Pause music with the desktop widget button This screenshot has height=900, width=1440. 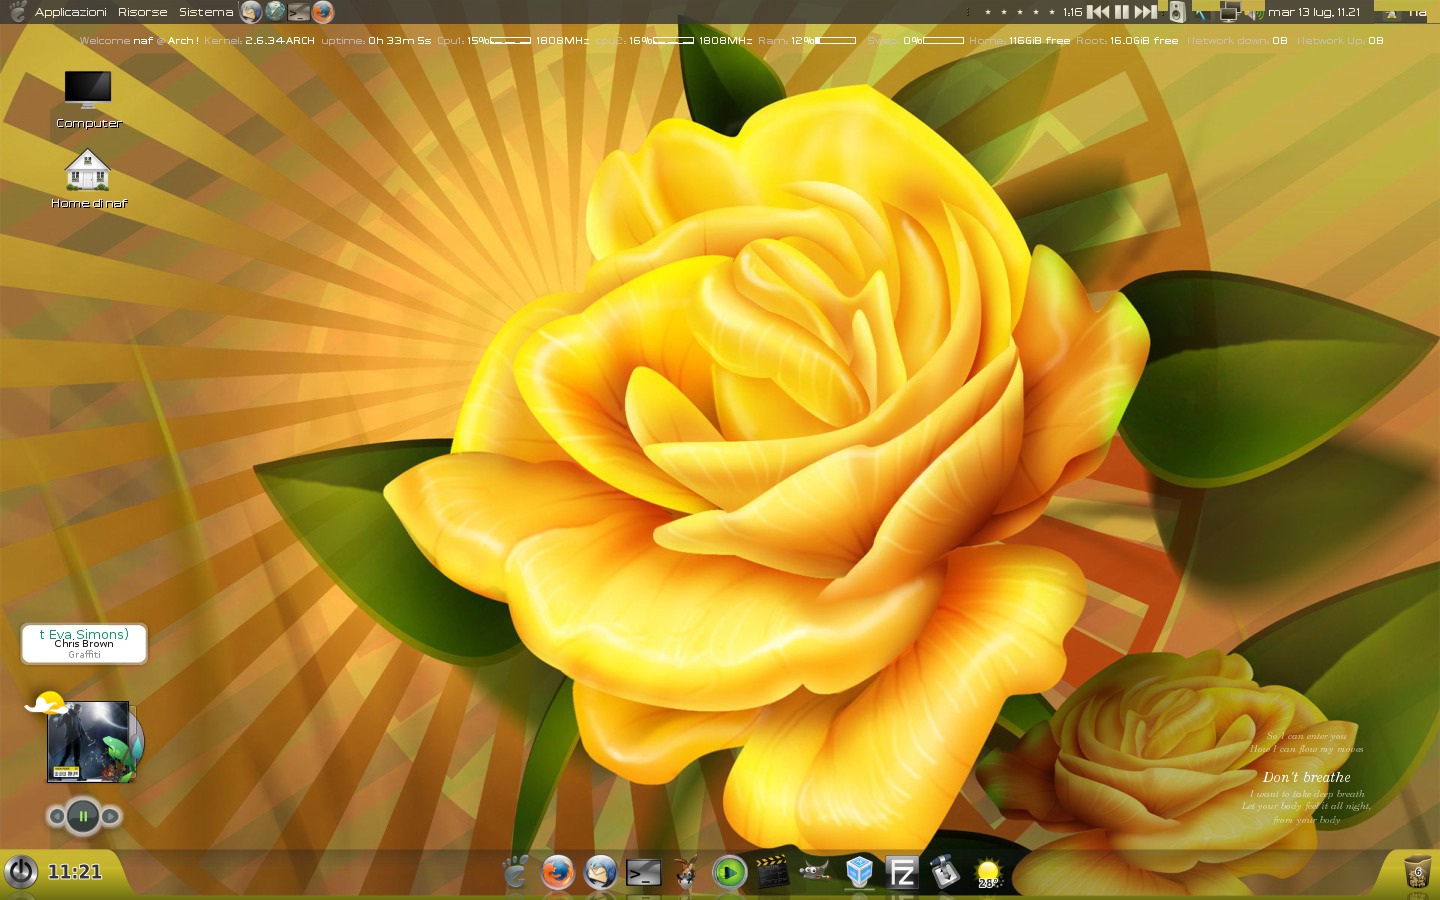(83, 816)
